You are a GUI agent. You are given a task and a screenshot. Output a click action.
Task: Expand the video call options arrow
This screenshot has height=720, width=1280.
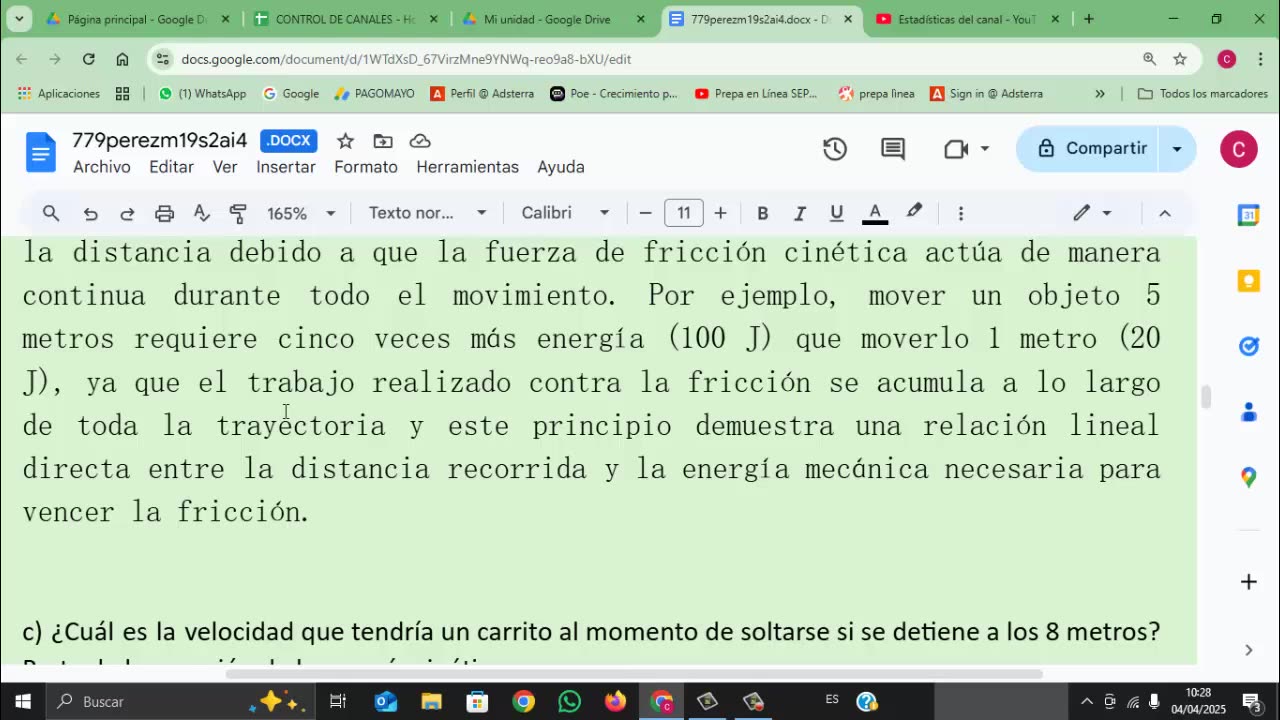pos(985,149)
